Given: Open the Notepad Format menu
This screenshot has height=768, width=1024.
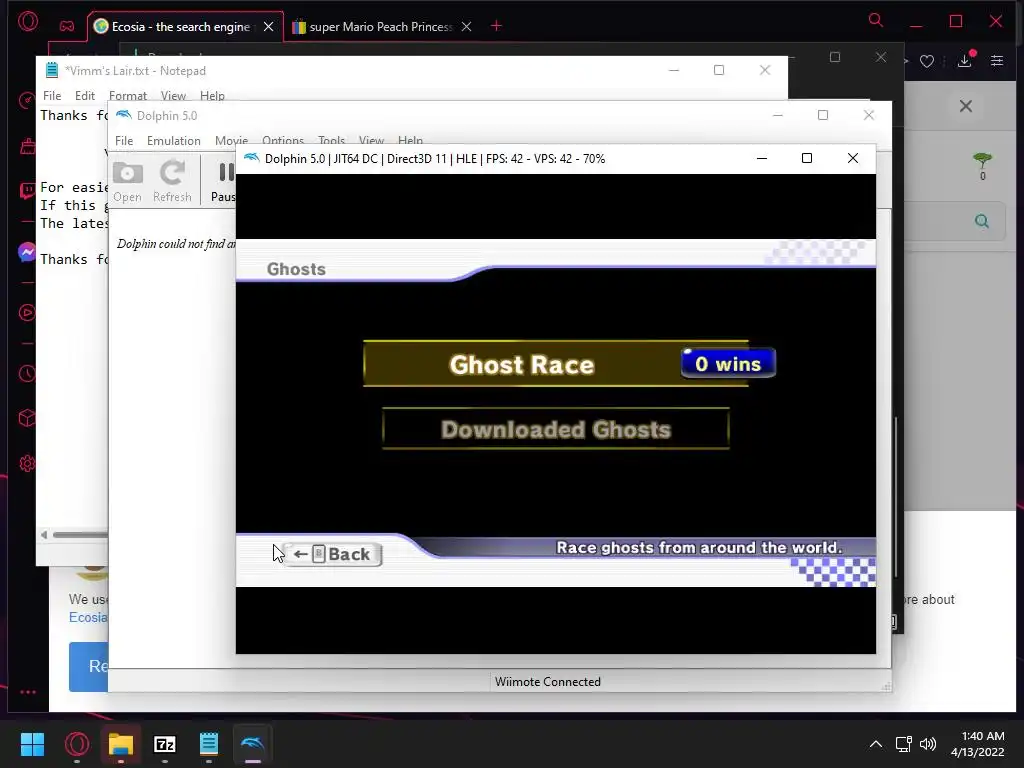Looking at the screenshot, I should click(128, 96).
